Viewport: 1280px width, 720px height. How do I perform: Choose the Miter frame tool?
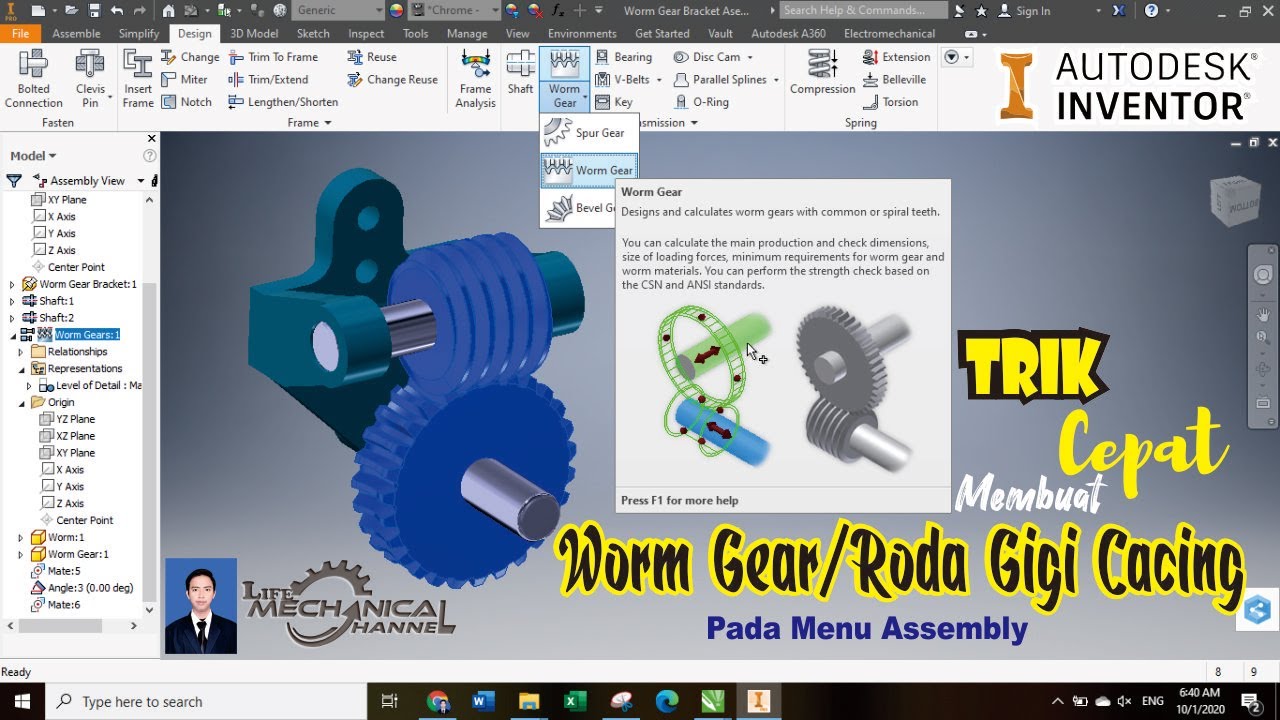coord(185,79)
